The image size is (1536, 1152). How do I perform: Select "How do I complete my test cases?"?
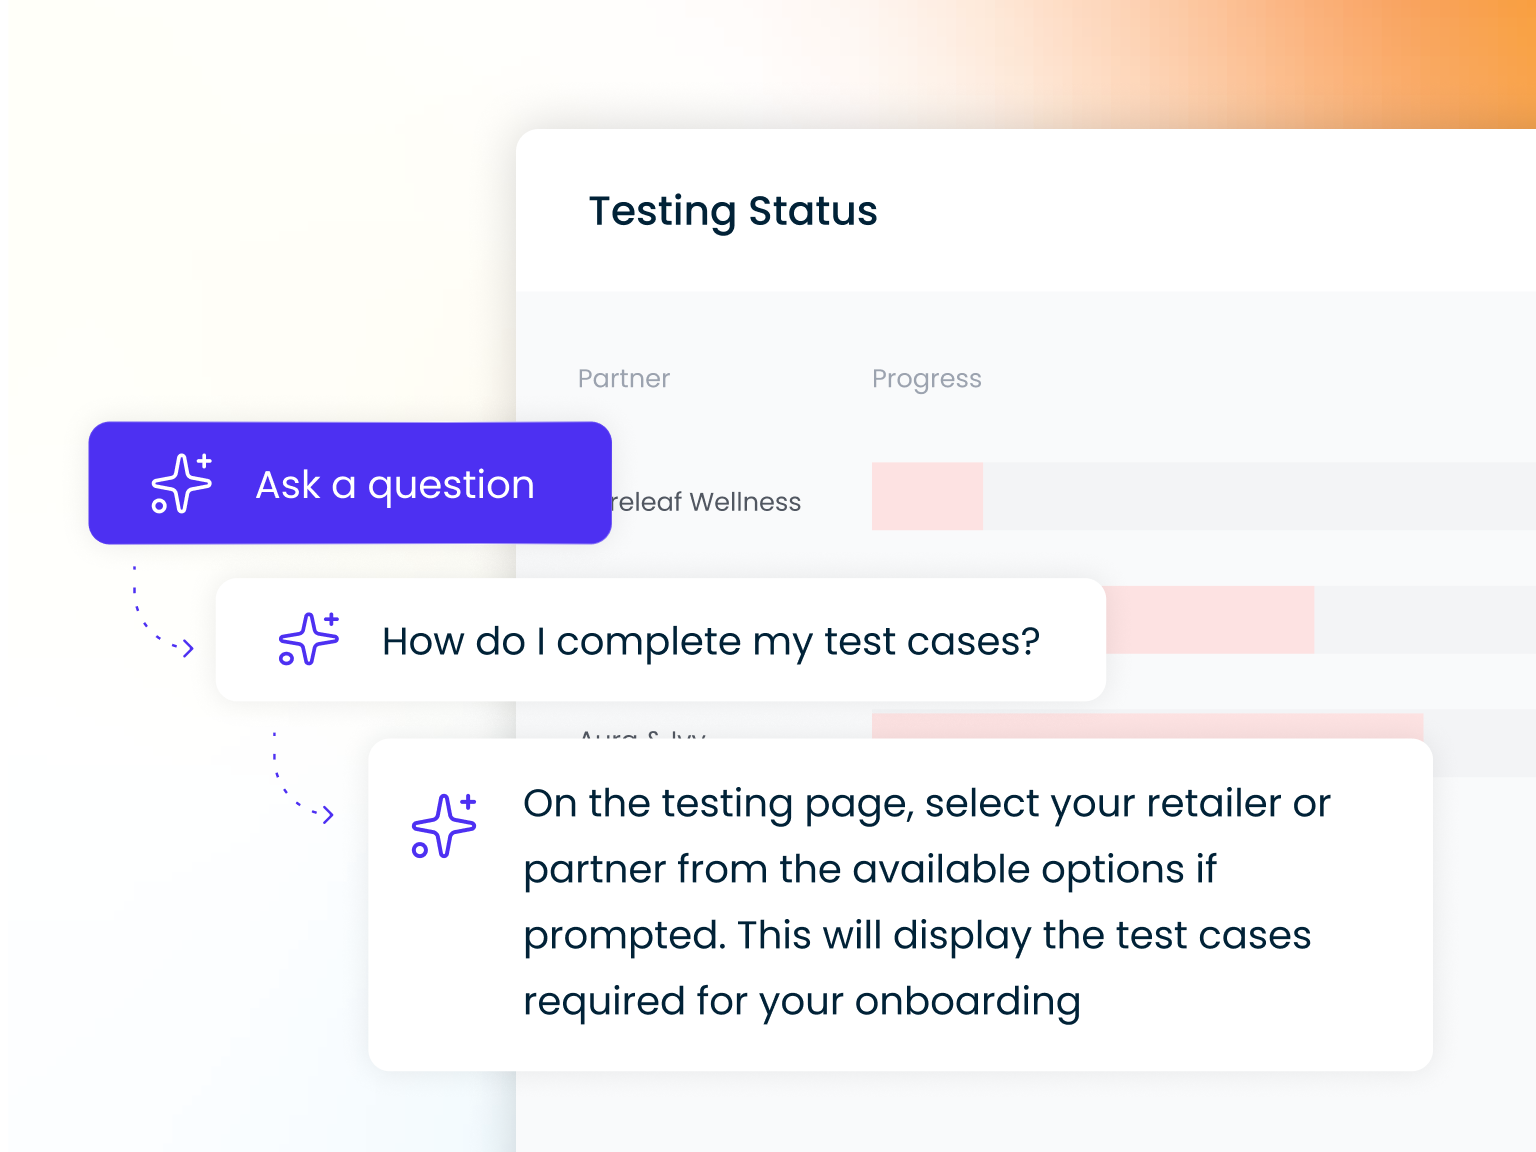click(710, 641)
